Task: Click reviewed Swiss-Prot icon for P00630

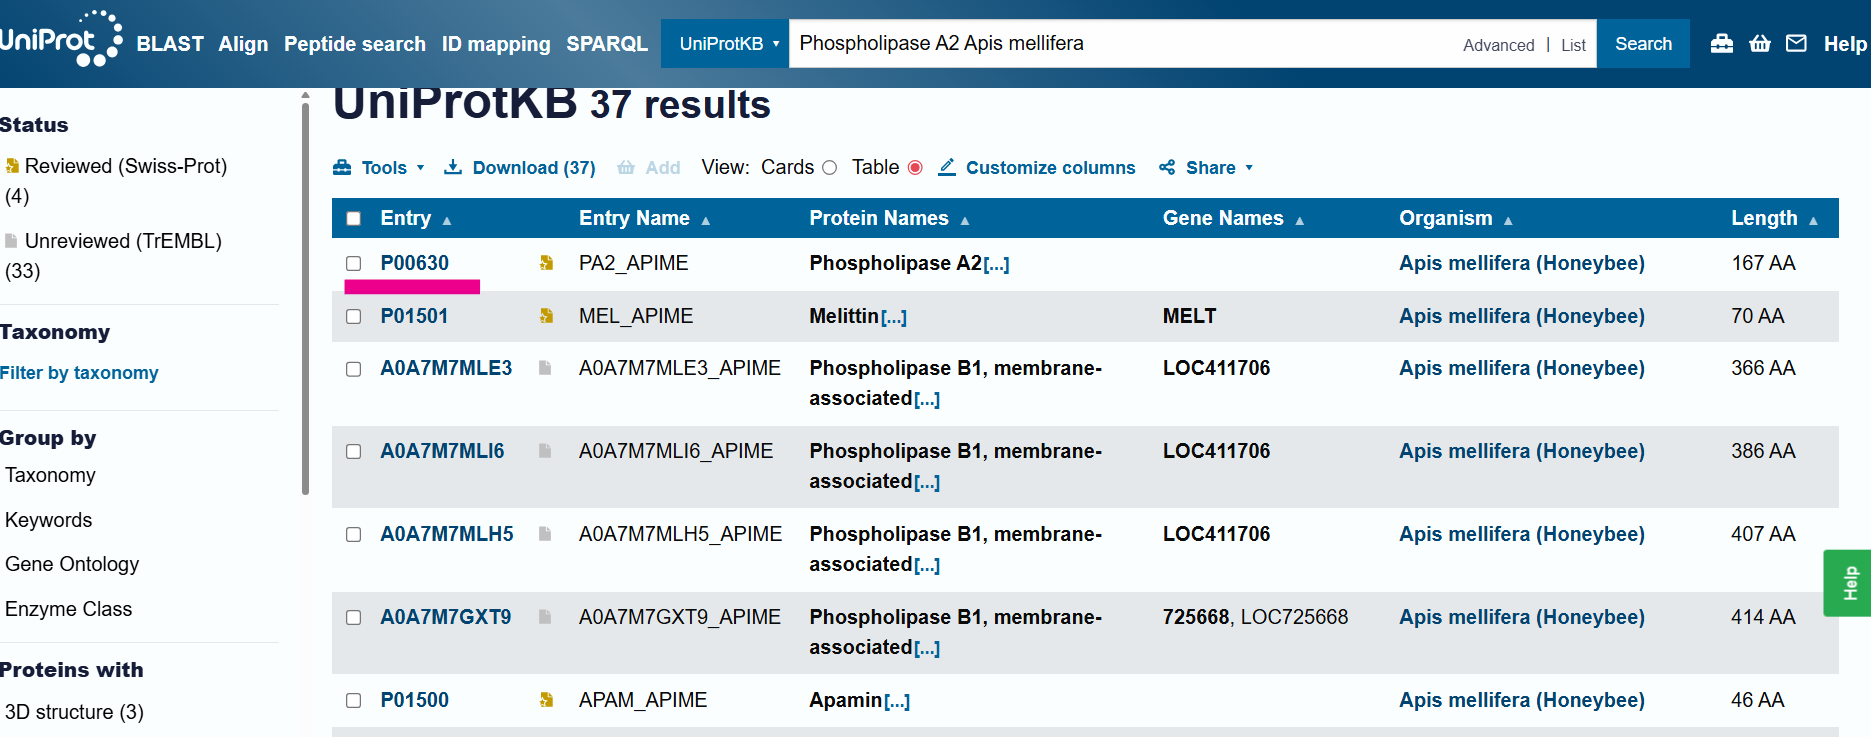Action: (x=546, y=263)
